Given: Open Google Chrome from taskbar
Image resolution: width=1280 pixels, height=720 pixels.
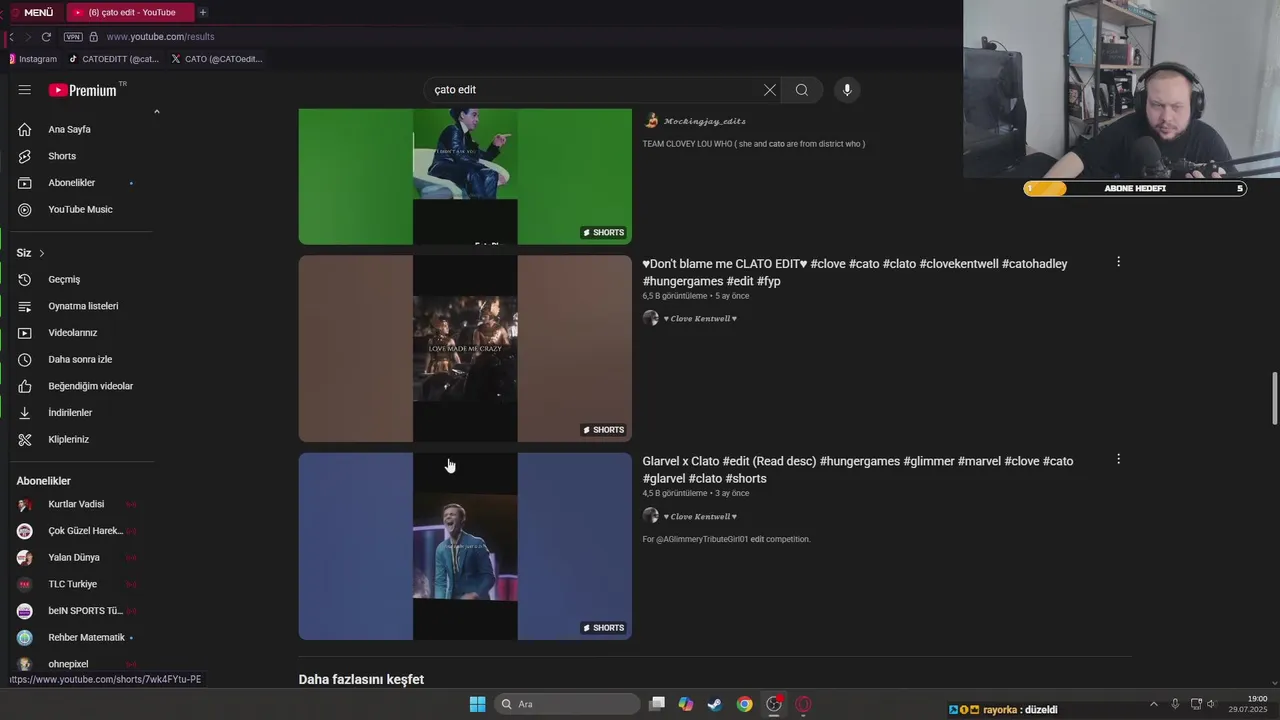Looking at the screenshot, I should pos(745,704).
